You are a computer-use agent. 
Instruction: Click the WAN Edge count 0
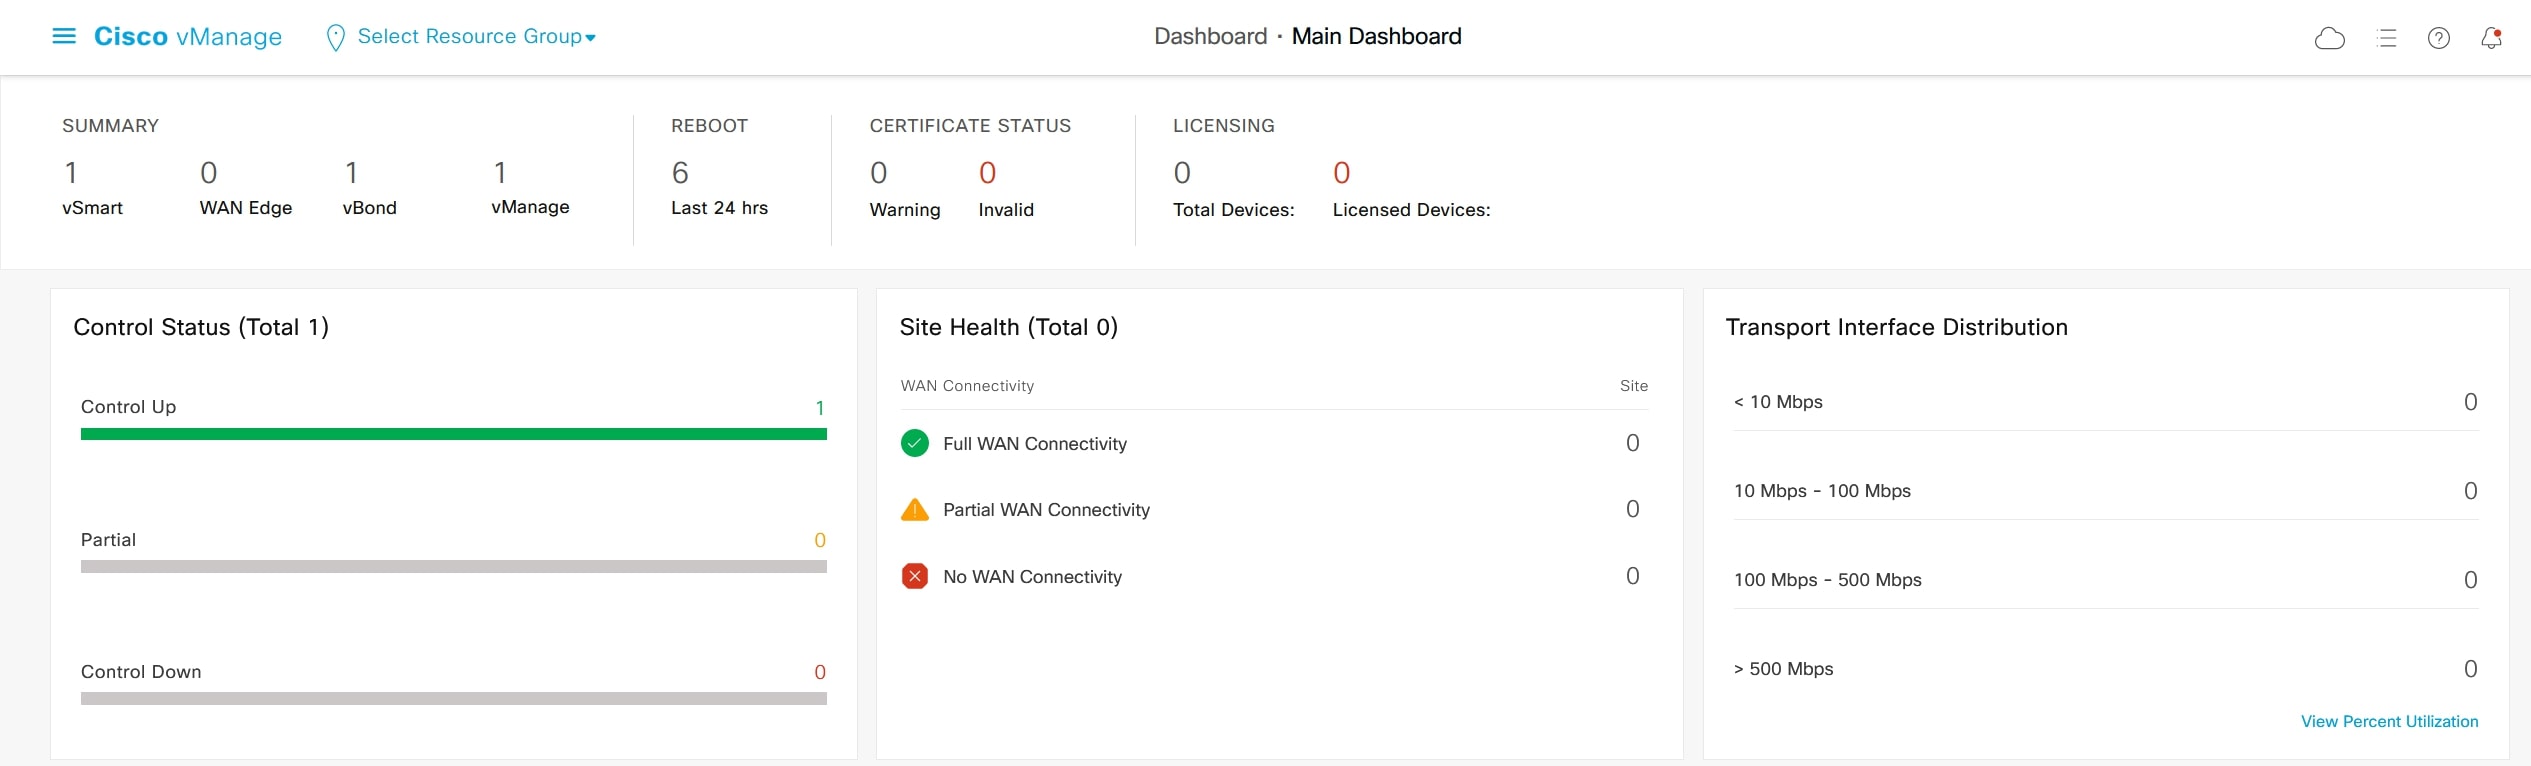(208, 173)
